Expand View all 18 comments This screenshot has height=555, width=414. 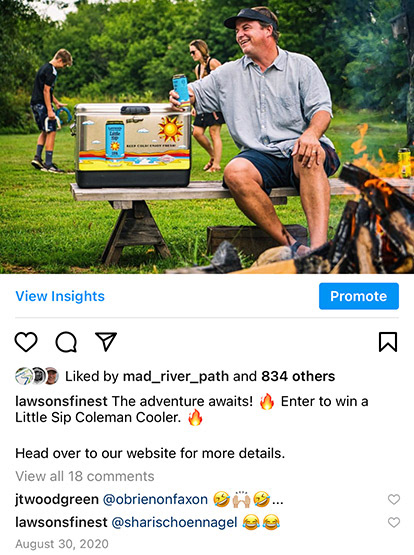pos(85,476)
